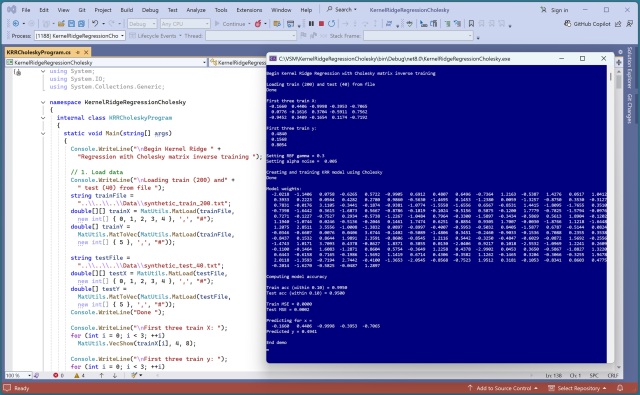The height and width of the screenshot is (395, 640).
Task: Restart debugging with the circular arrow
Action: 331,24
